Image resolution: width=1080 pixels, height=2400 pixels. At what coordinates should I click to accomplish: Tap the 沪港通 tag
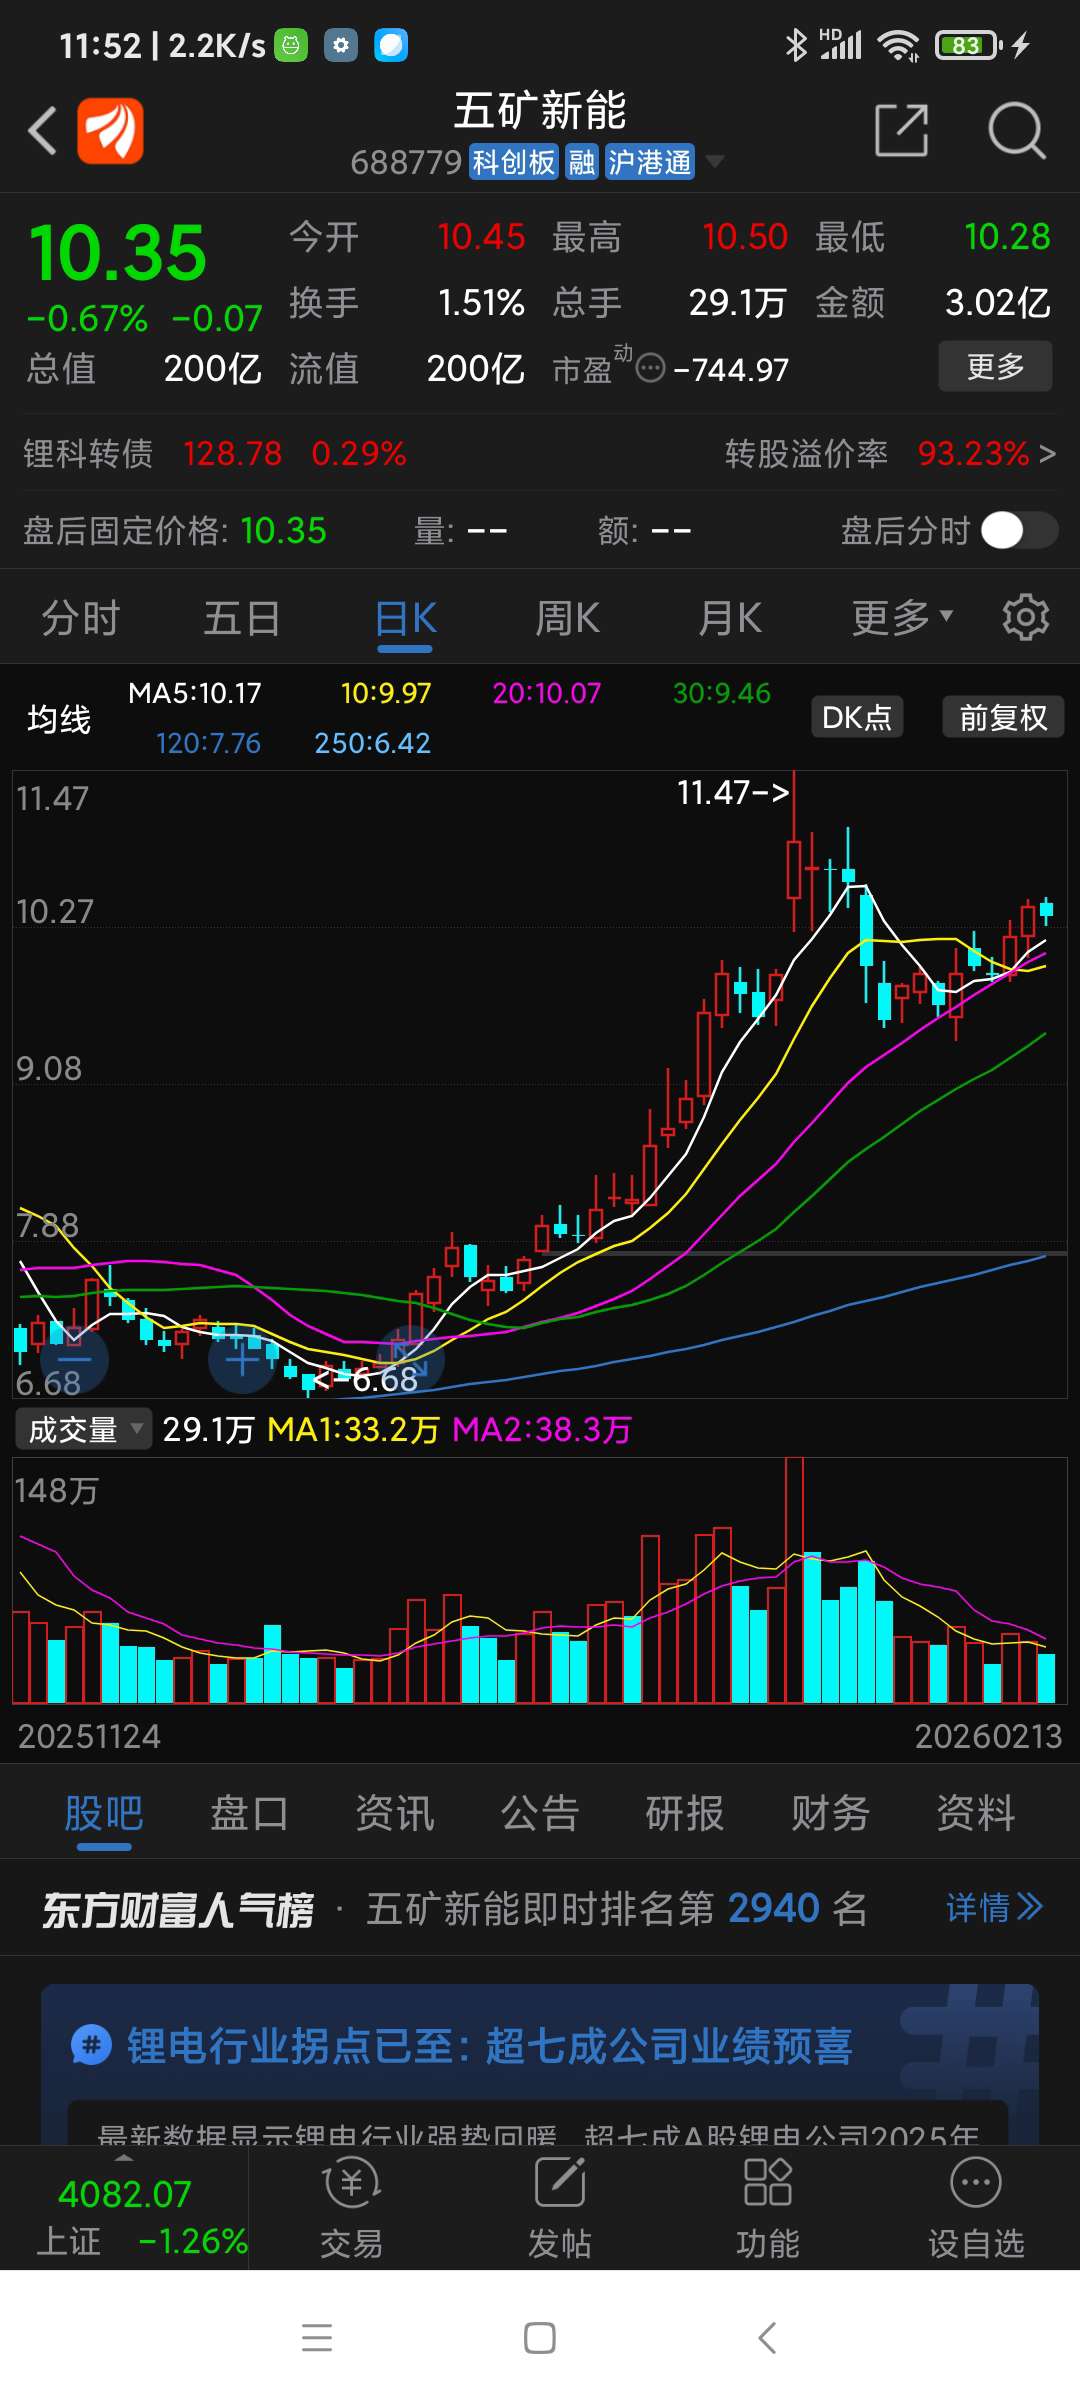pos(650,162)
